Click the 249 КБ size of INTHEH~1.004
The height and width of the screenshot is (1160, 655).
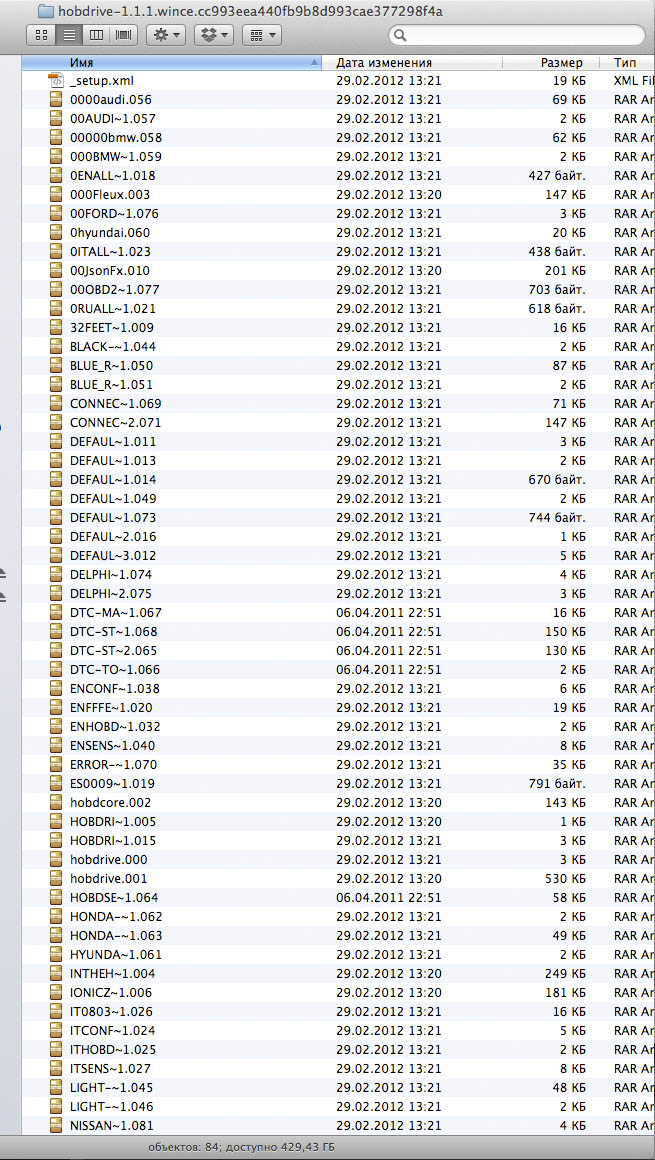click(565, 974)
